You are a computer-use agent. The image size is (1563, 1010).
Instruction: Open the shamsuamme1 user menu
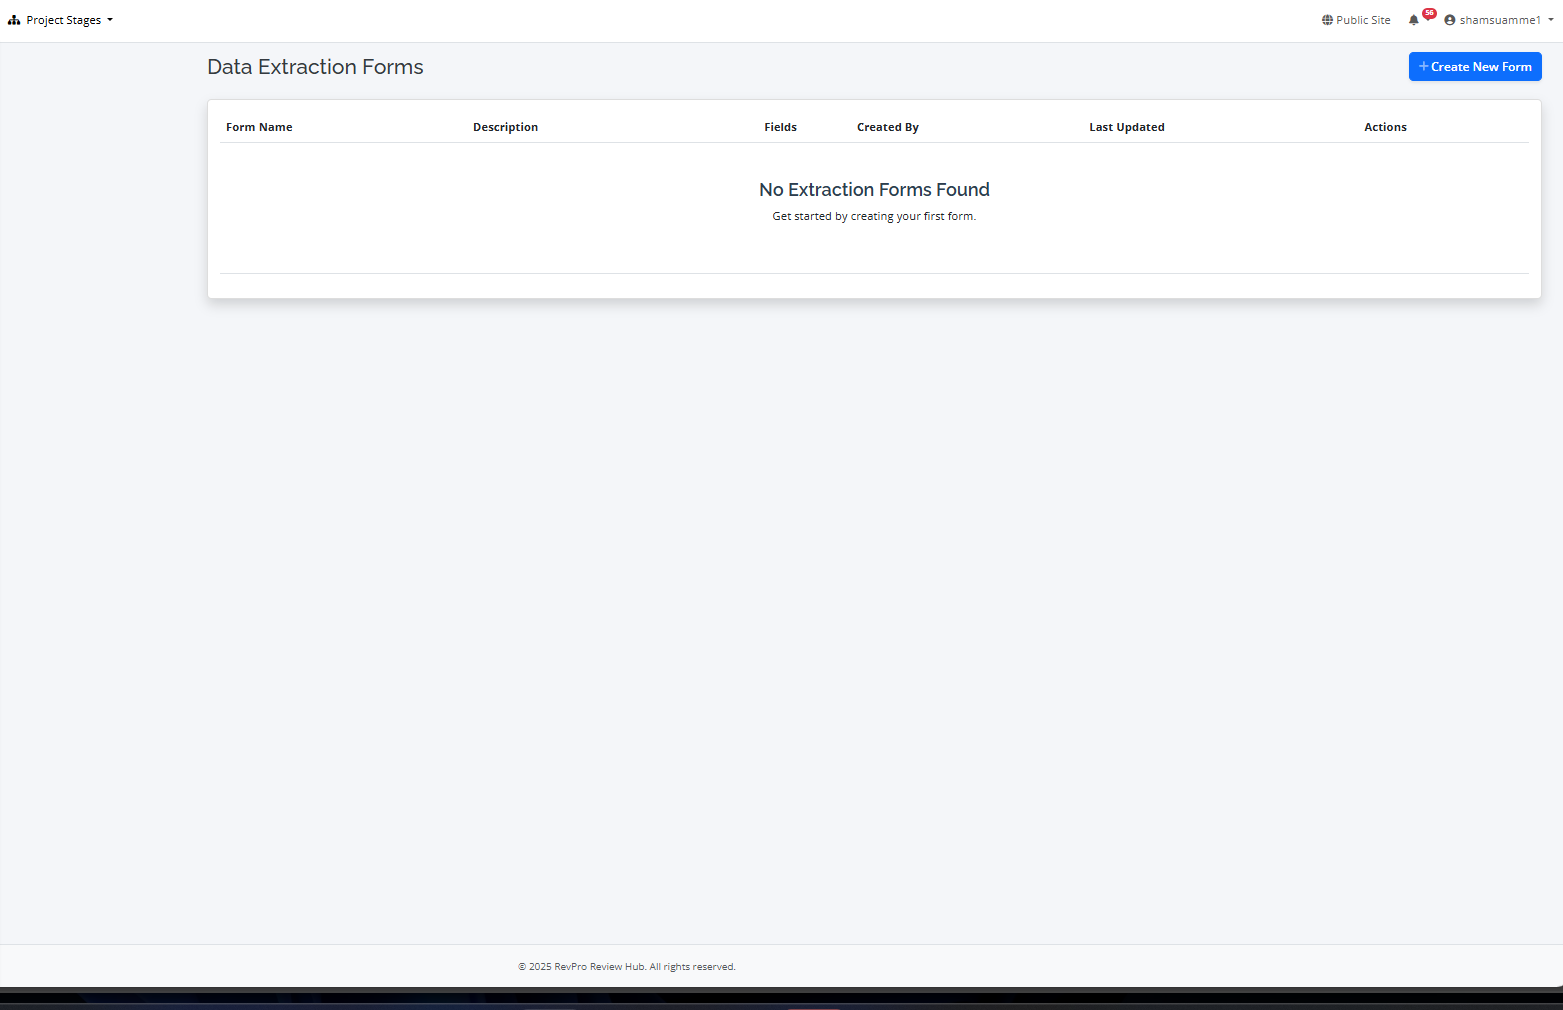(x=1499, y=20)
